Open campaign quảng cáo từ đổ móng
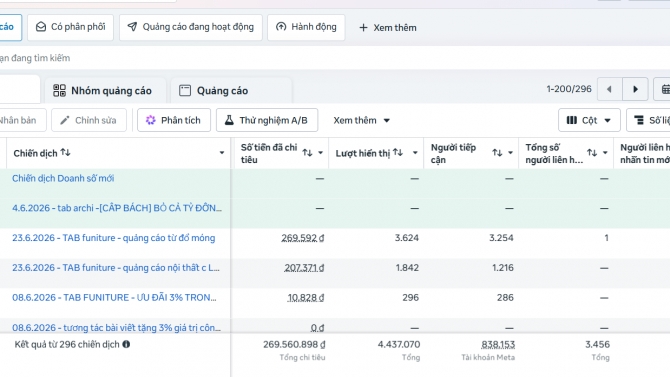Image resolution: width=670 pixels, height=377 pixels. [114, 238]
